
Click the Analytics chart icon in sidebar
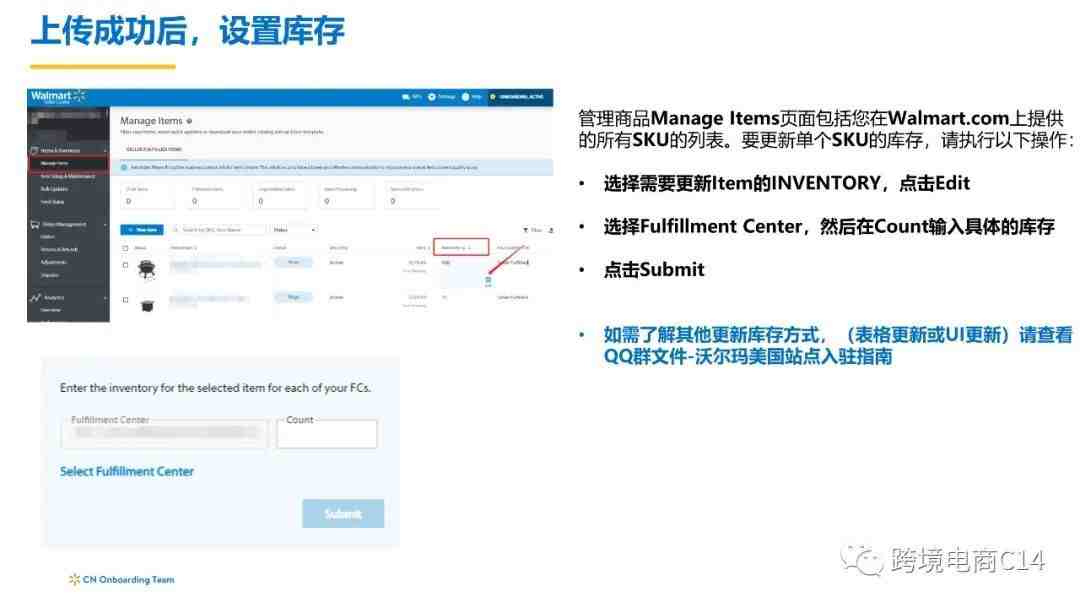pos(35,297)
